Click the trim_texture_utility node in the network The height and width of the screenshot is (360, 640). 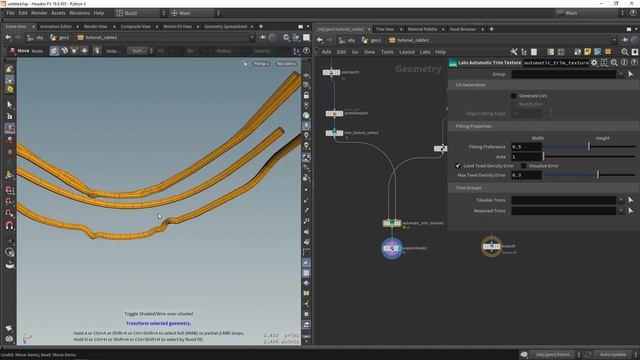(x=334, y=133)
